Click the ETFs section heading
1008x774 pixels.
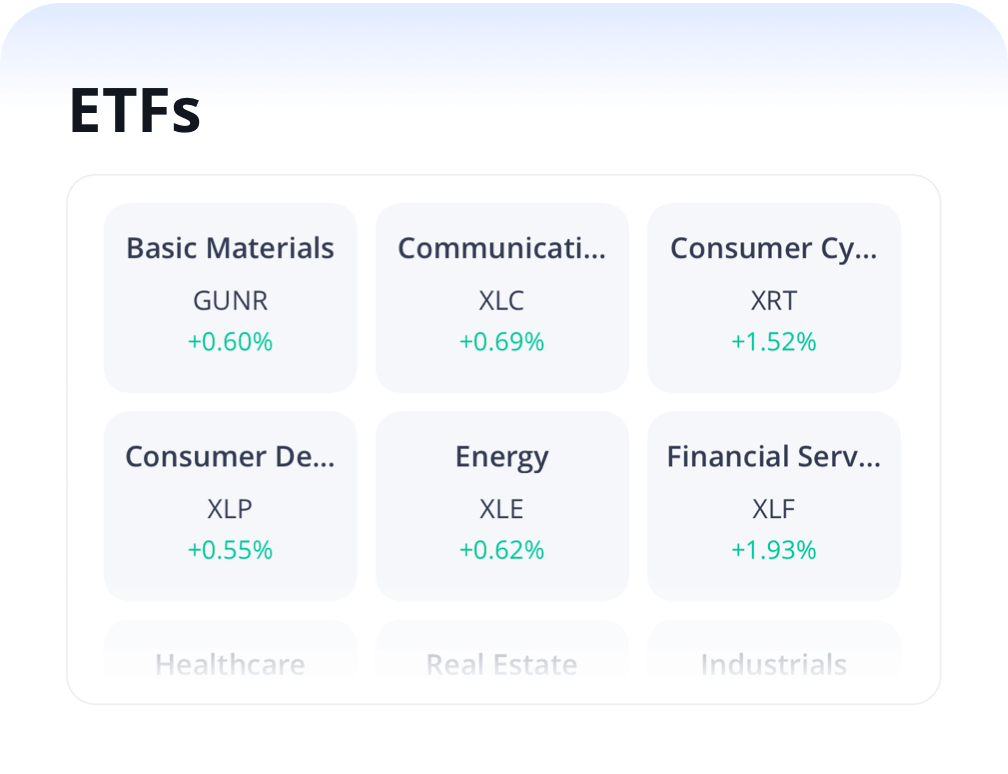tap(135, 110)
